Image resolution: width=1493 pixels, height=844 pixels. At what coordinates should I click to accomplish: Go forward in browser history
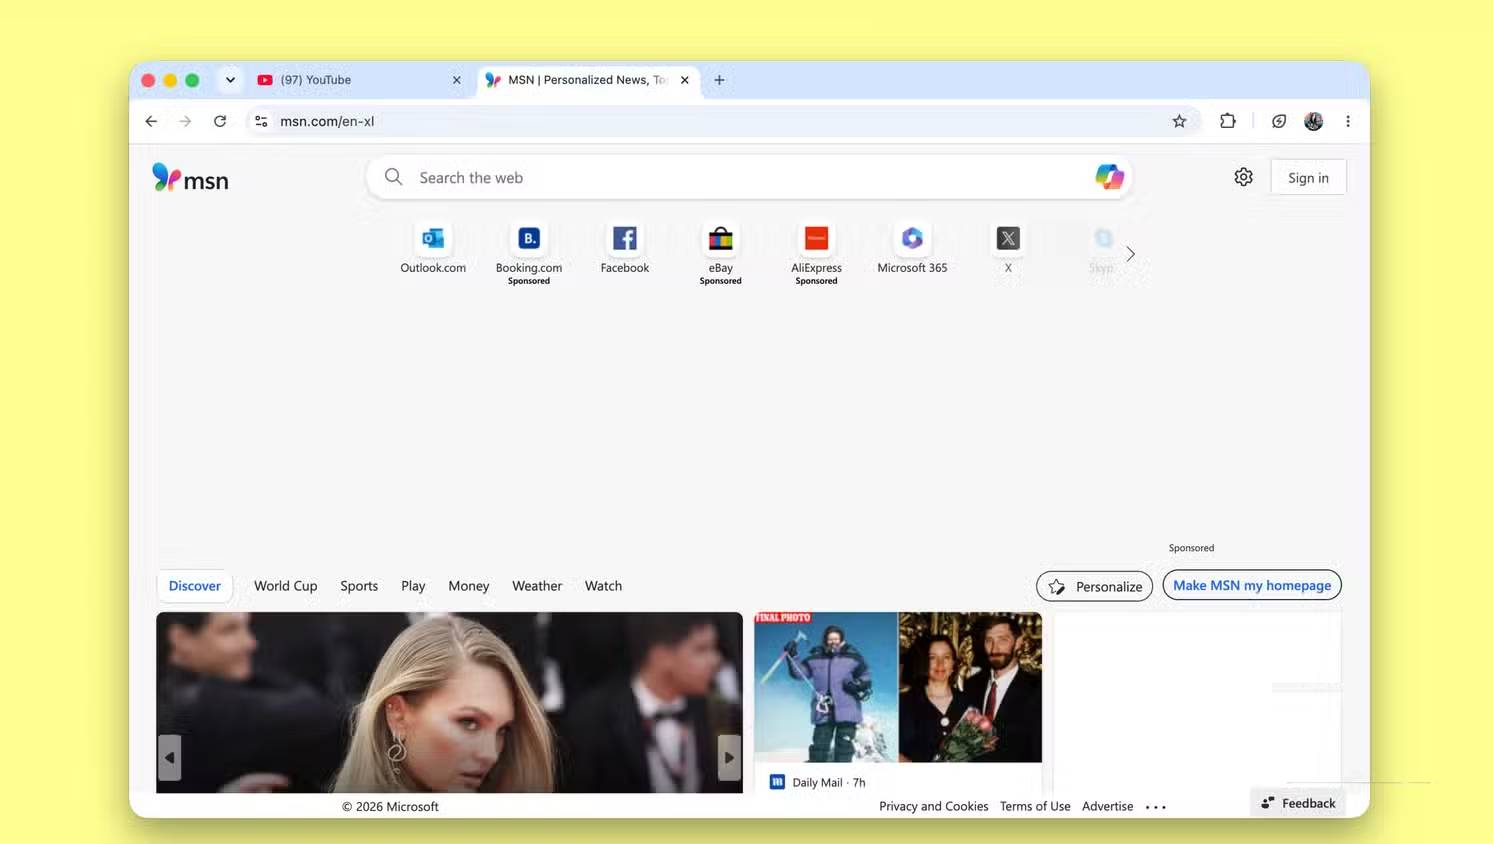[185, 121]
